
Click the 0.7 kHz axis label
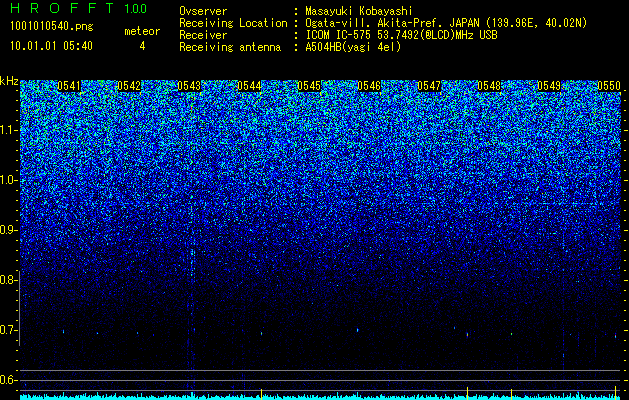point(9,330)
